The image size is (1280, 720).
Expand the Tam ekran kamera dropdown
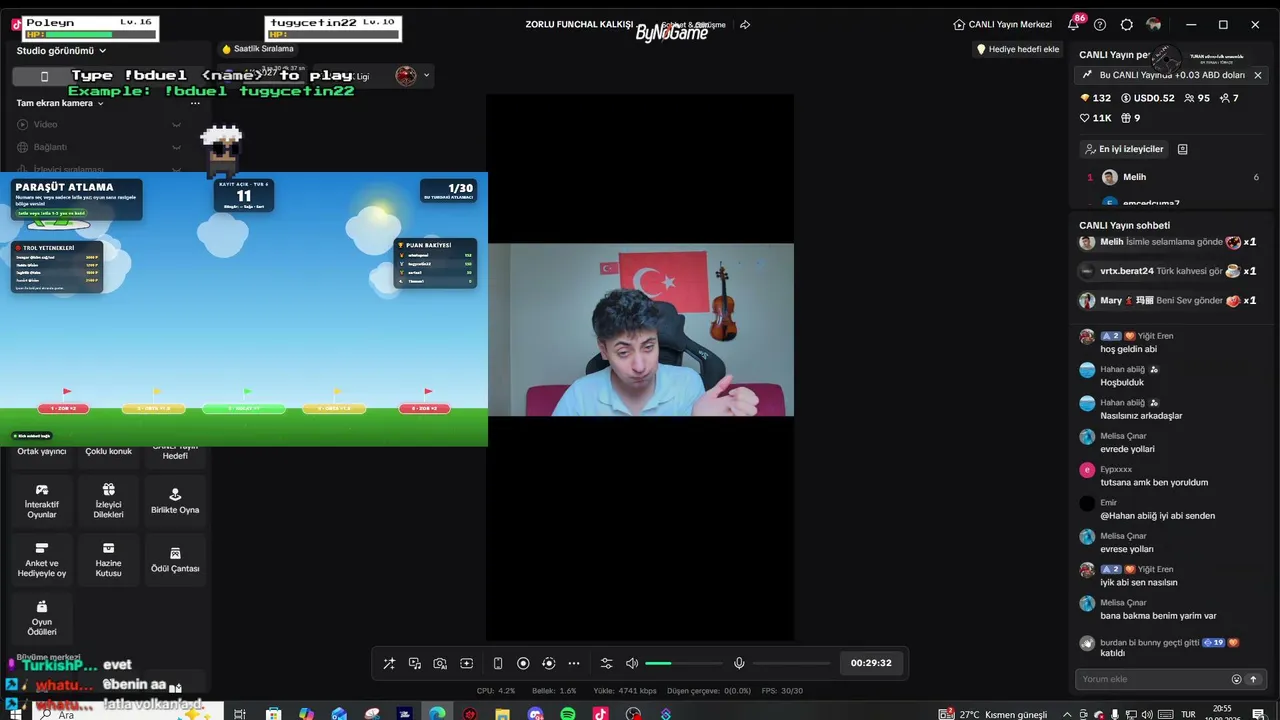point(60,103)
